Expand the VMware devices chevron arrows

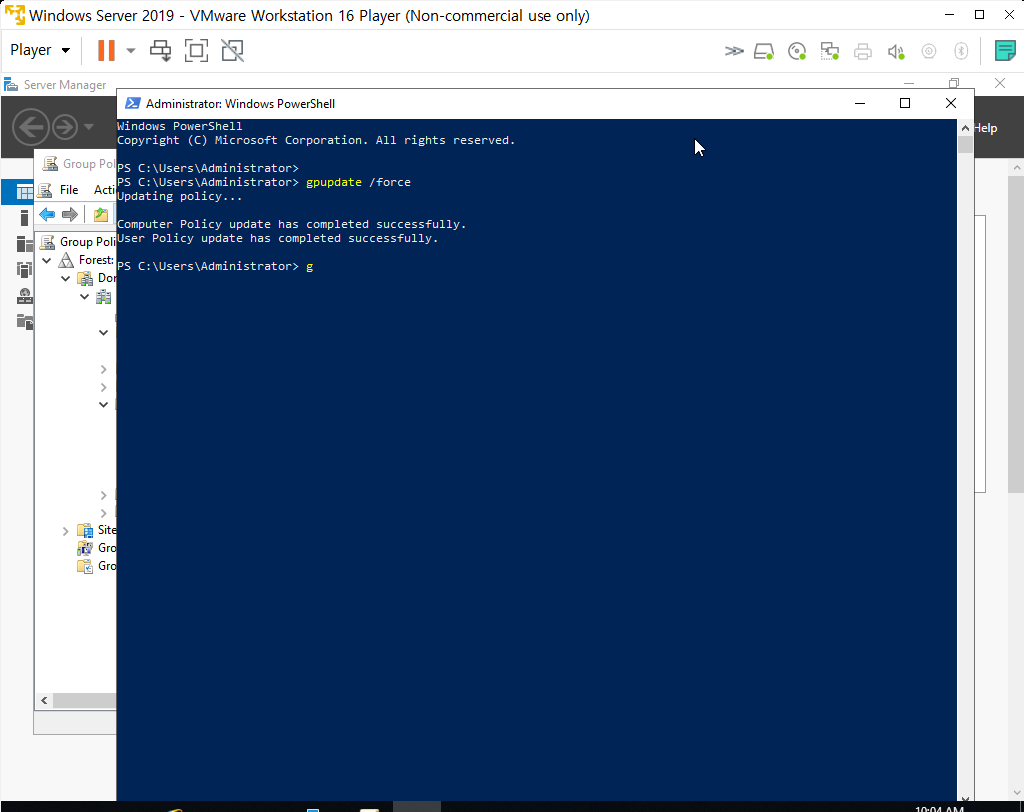[734, 51]
